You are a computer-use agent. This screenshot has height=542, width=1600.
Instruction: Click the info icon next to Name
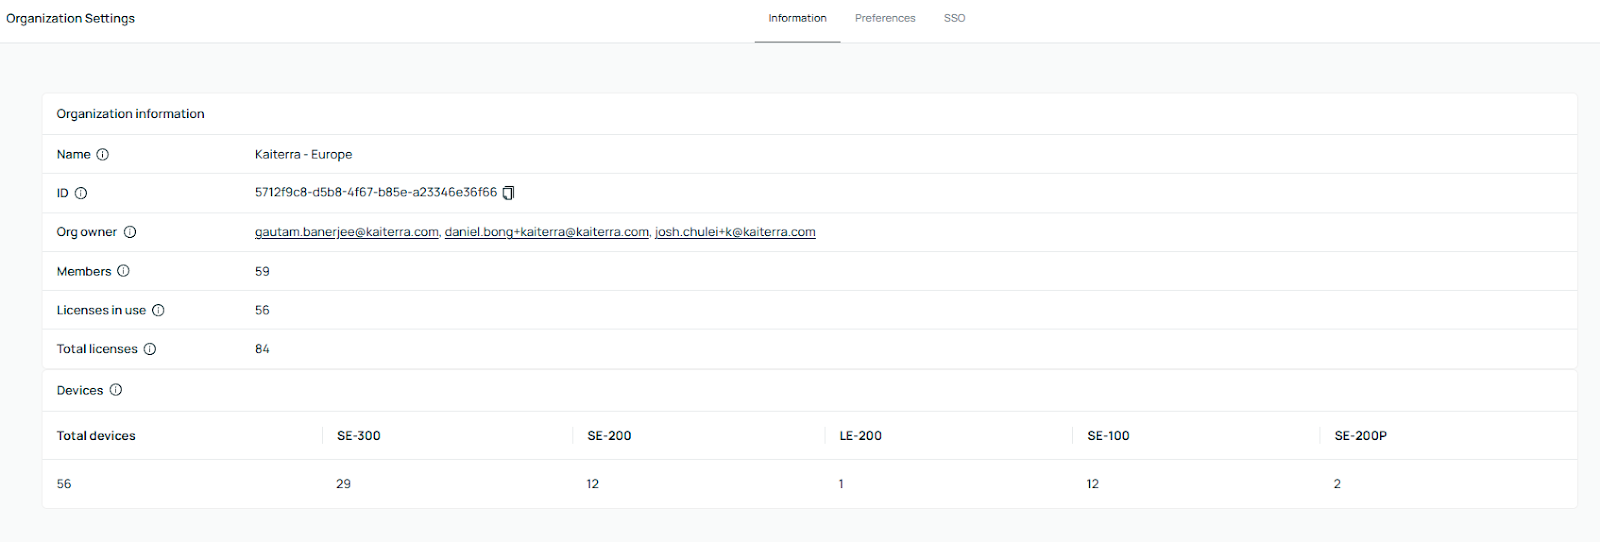point(103,155)
